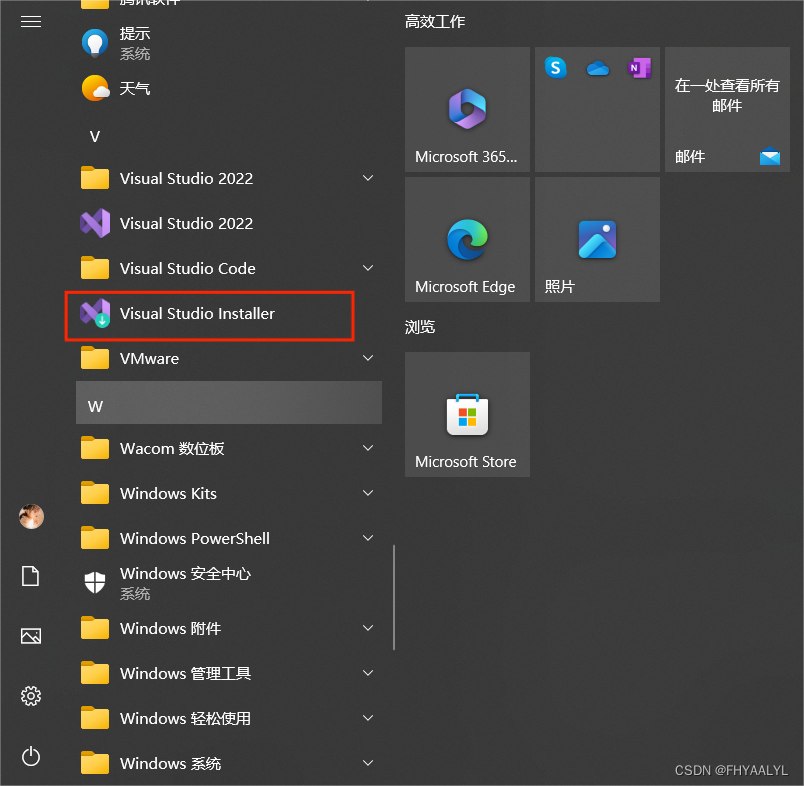Click the 高效工作 group title
This screenshot has height=786, width=804.
tap(435, 22)
